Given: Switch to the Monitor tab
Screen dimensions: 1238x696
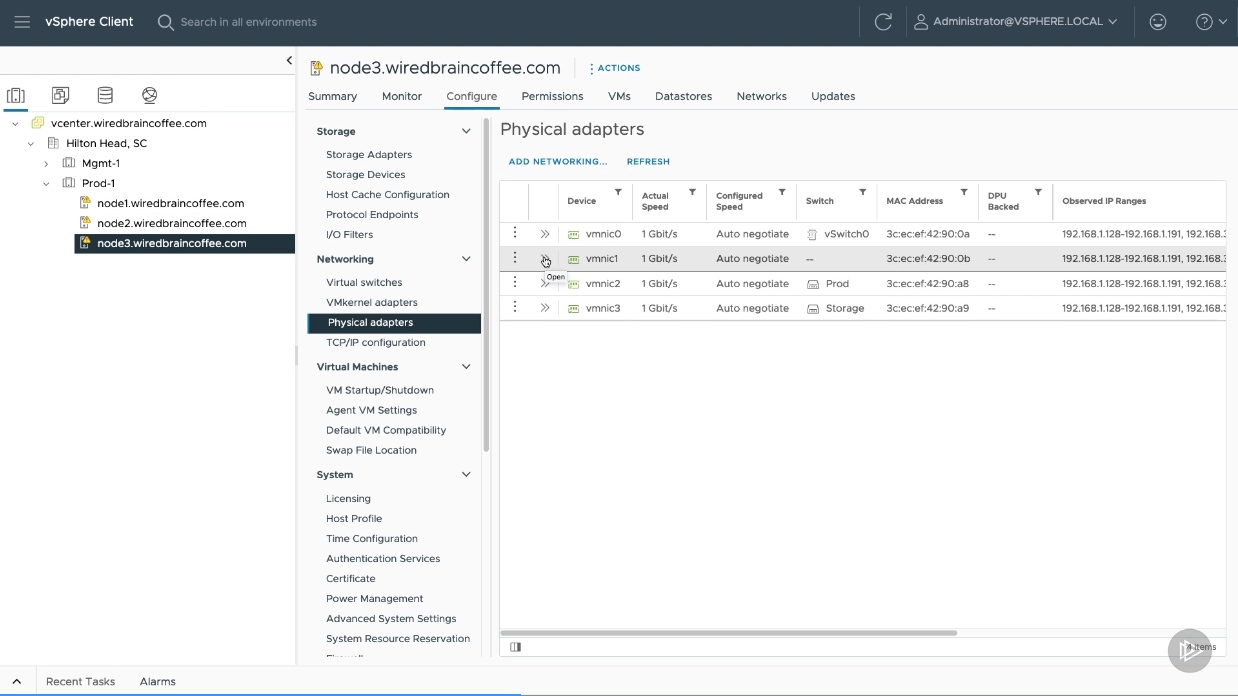Looking at the screenshot, I should (402, 96).
